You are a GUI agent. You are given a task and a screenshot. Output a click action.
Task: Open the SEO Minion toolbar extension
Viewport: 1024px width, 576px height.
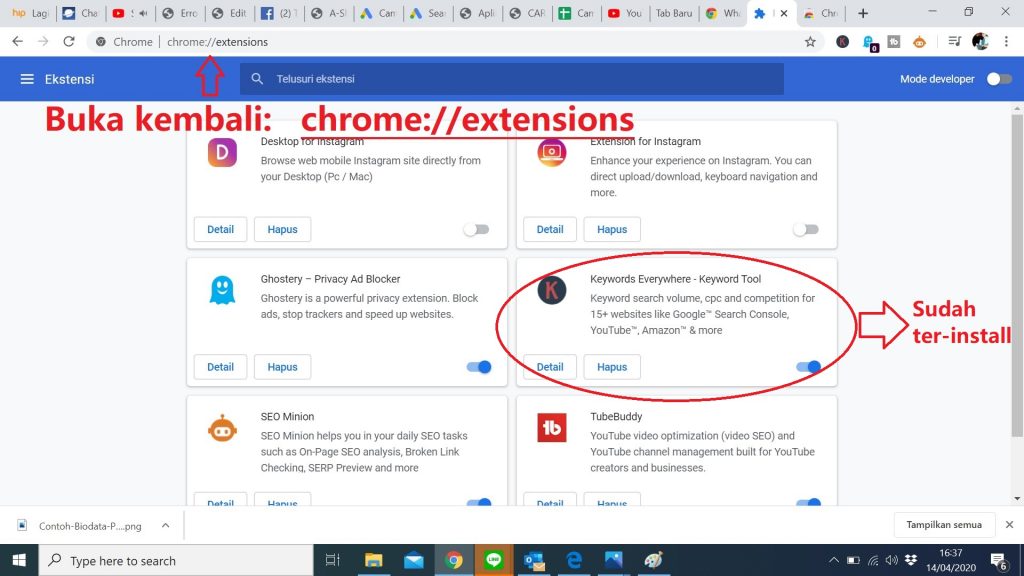pos(919,42)
